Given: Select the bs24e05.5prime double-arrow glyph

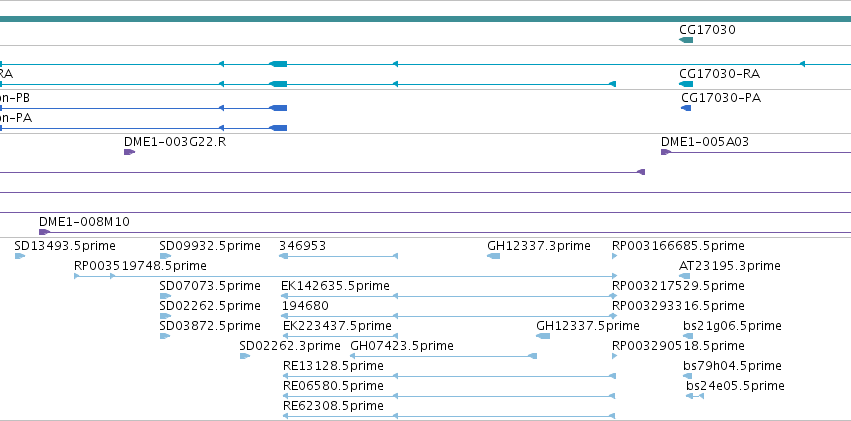Looking at the screenshot, I should [x=695, y=396].
